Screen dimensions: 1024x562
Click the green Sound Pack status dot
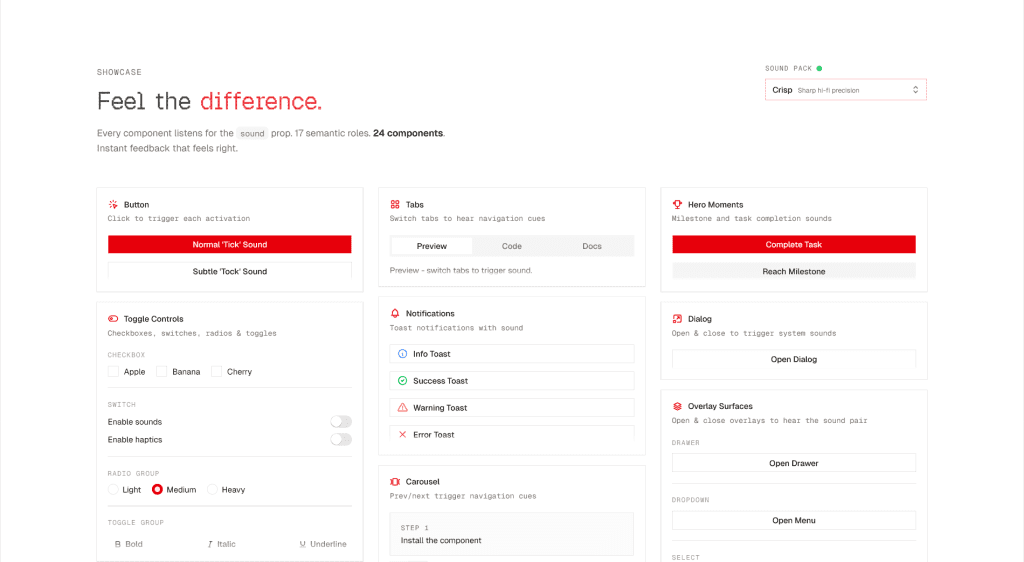point(819,68)
